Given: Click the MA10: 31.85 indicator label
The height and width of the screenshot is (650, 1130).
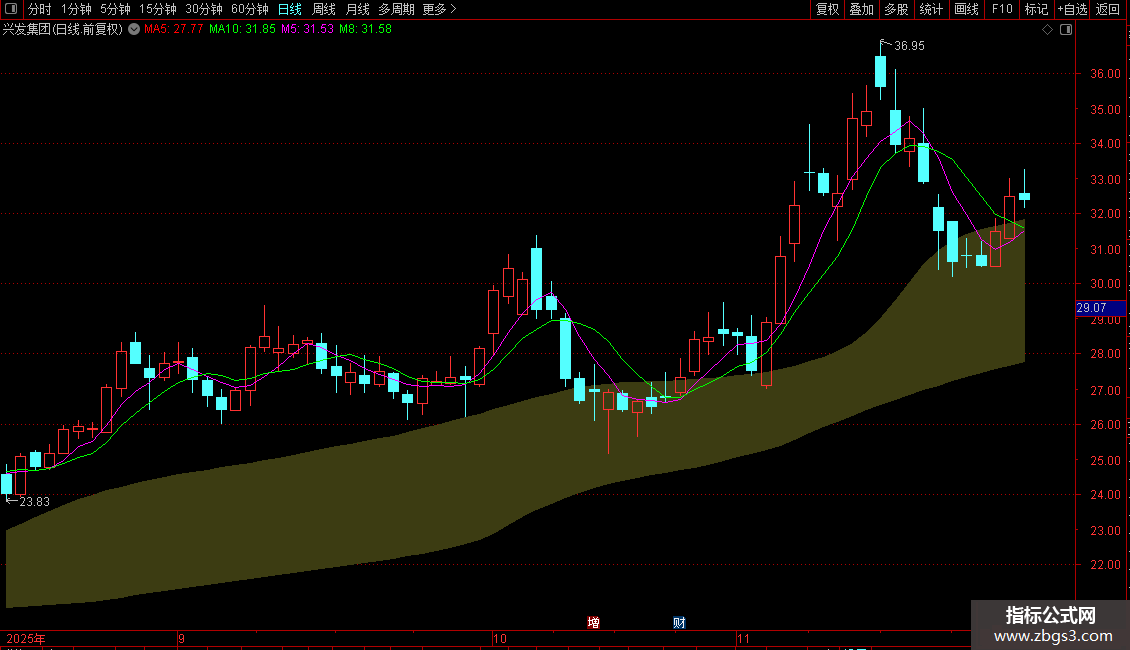Looking at the screenshot, I should click(x=242, y=30).
